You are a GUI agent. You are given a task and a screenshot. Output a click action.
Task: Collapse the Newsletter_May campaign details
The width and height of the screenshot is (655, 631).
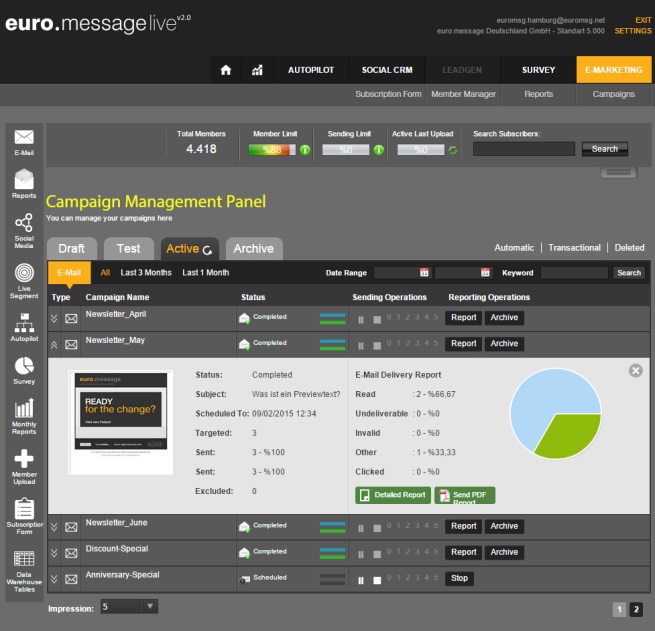click(x=55, y=344)
